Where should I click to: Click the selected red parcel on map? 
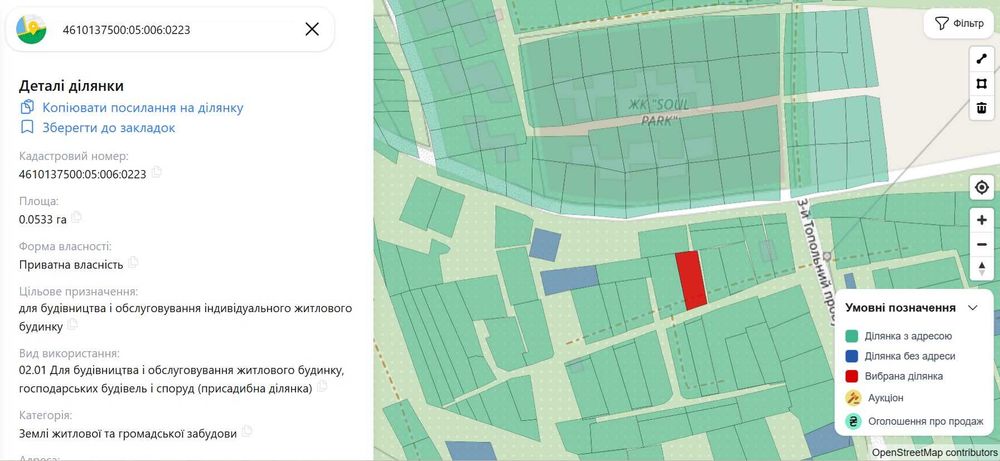691,281
